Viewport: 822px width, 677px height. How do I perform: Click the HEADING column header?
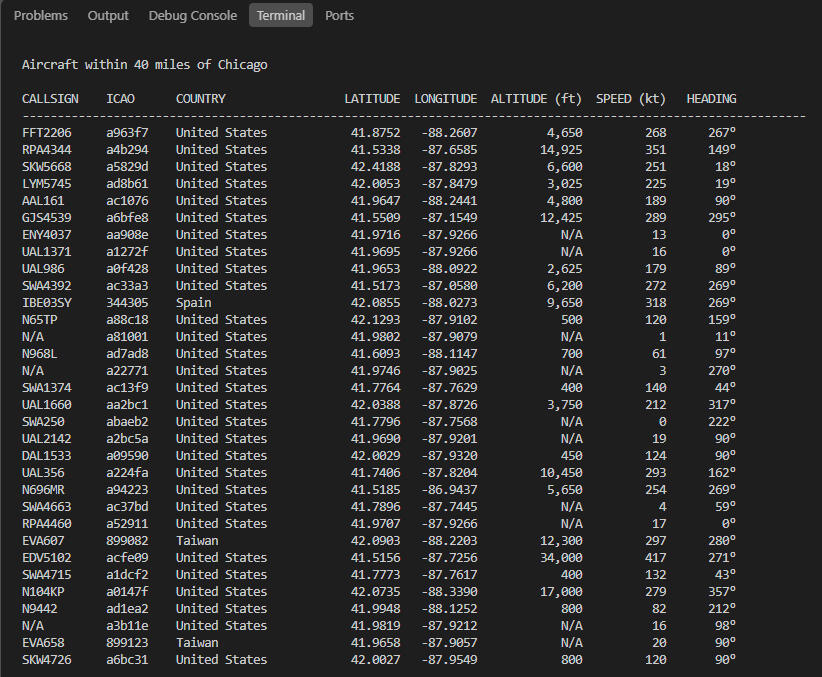click(711, 99)
